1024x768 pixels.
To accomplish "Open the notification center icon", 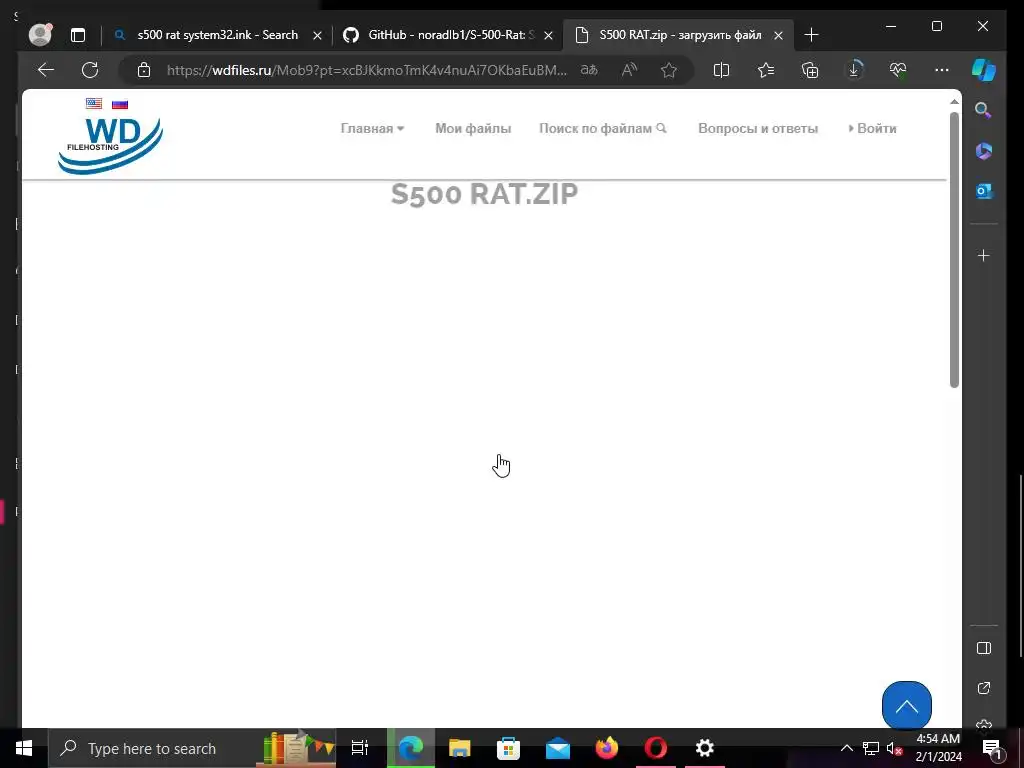I will (x=991, y=748).
